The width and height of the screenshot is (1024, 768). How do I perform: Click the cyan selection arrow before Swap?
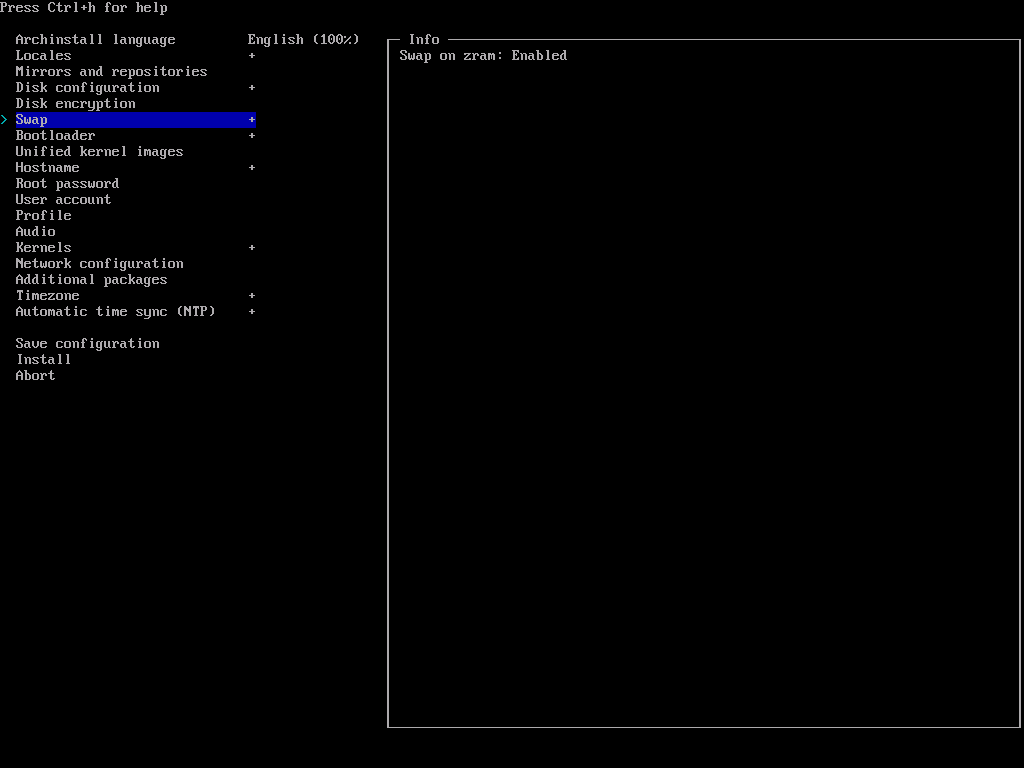4,120
